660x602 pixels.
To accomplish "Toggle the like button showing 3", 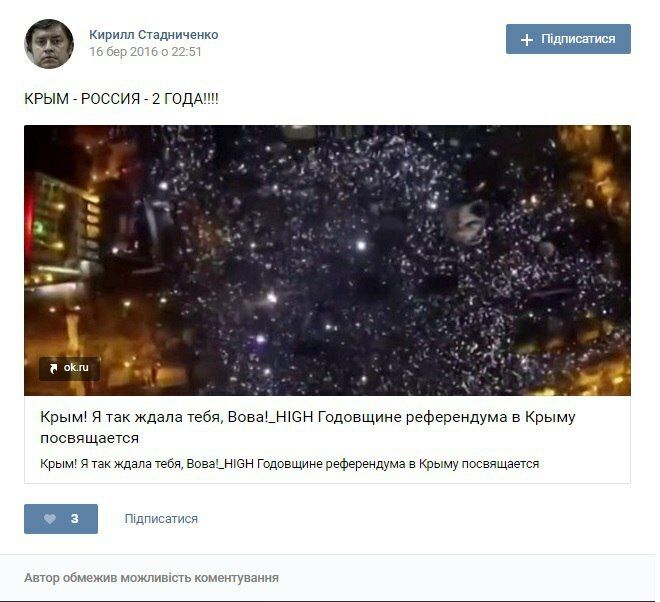I will 61,519.
